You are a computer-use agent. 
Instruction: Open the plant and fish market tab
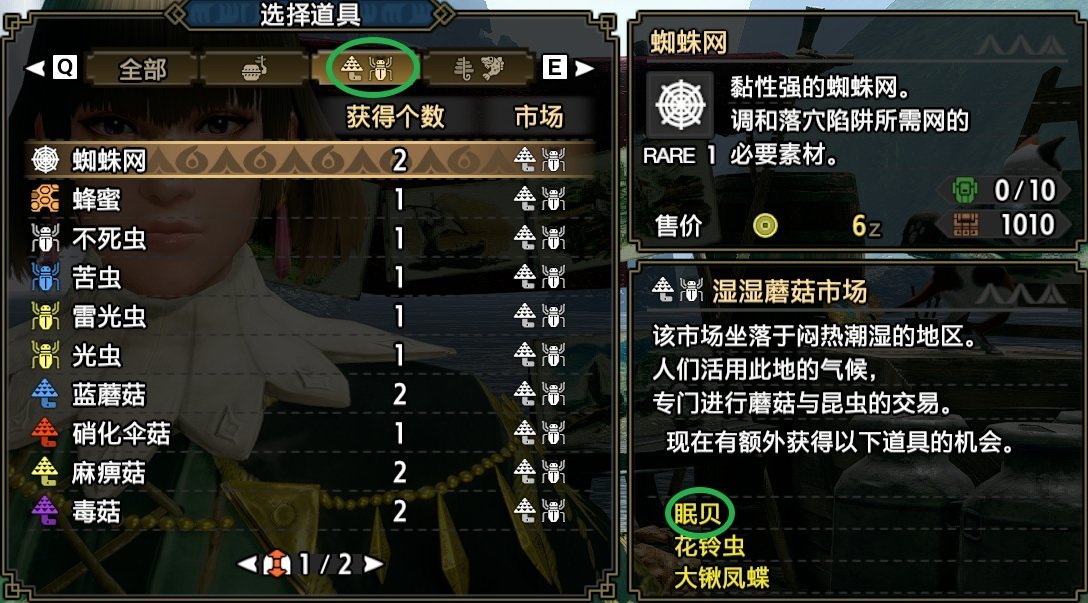pyautogui.click(x=478, y=68)
